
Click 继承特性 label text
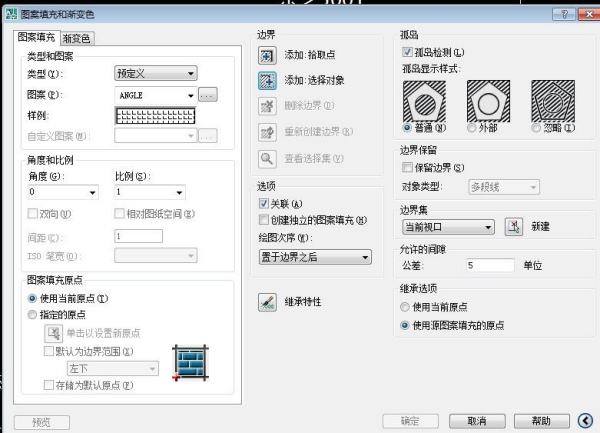tap(303, 302)
